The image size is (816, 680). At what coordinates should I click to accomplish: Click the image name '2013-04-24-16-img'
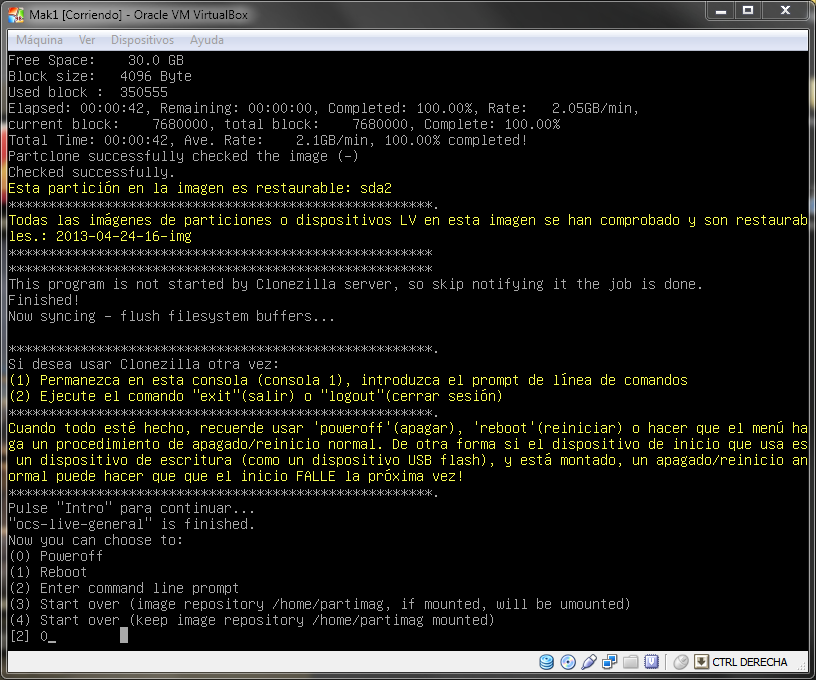click(124, 236)
